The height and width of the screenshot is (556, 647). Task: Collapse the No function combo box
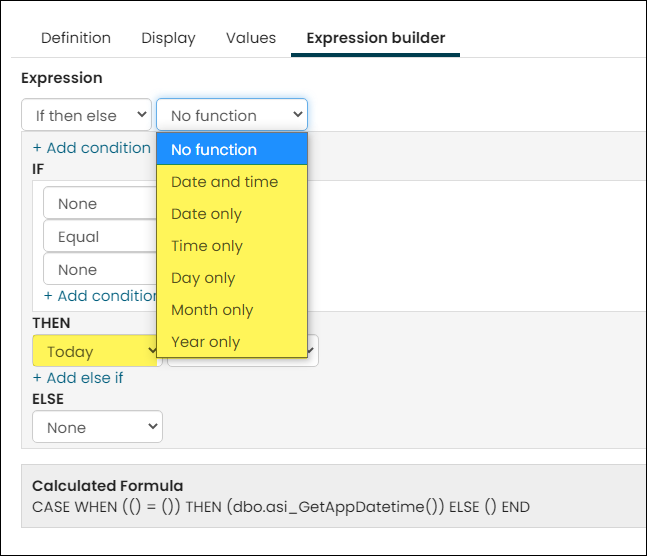point(232,115)
